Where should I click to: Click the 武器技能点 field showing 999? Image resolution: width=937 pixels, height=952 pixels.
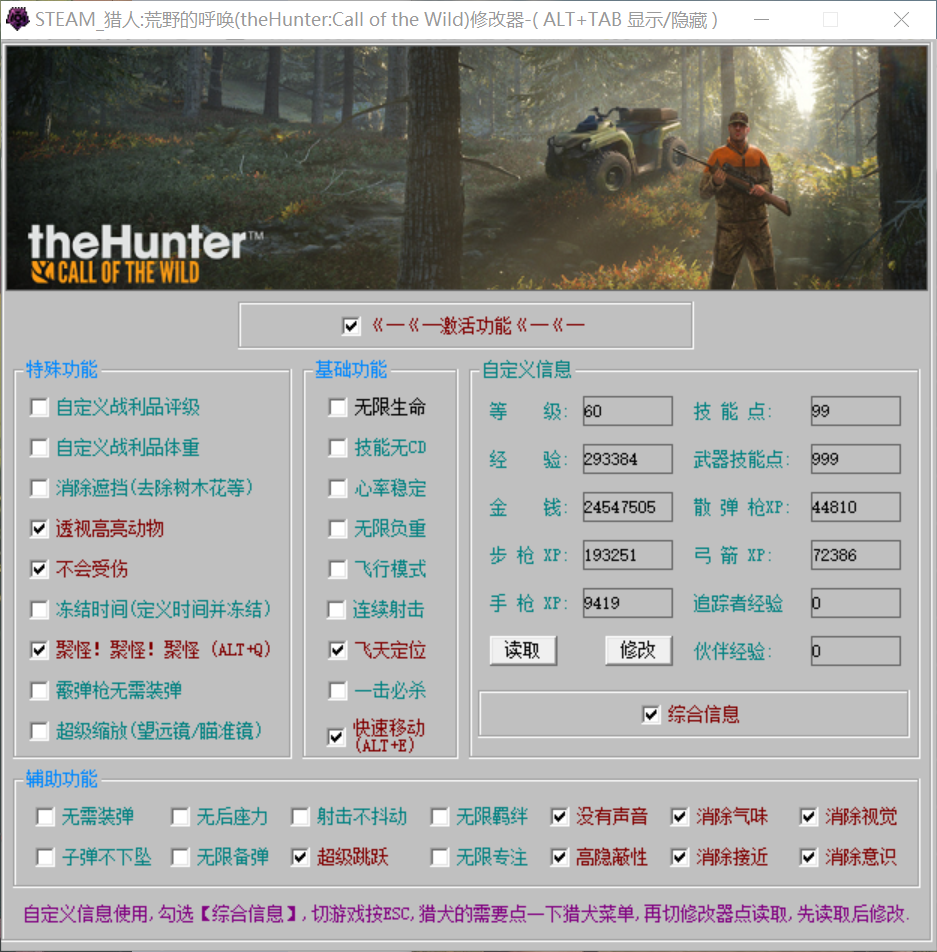tap(855, 459)
